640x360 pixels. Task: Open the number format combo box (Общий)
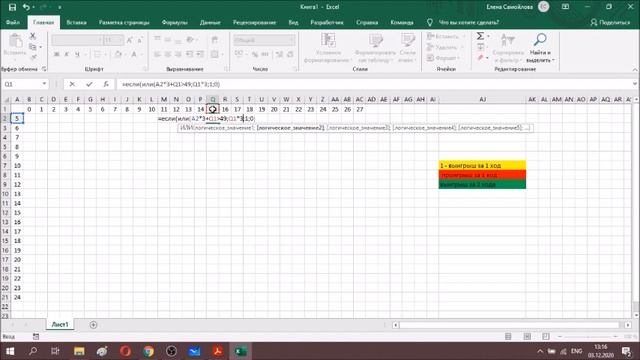point(264,40)
